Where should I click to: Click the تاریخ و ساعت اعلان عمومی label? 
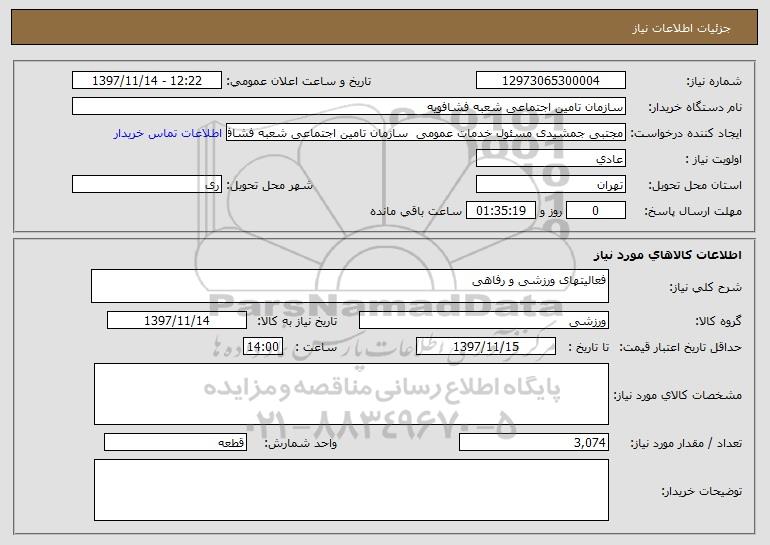coord(299,81)
